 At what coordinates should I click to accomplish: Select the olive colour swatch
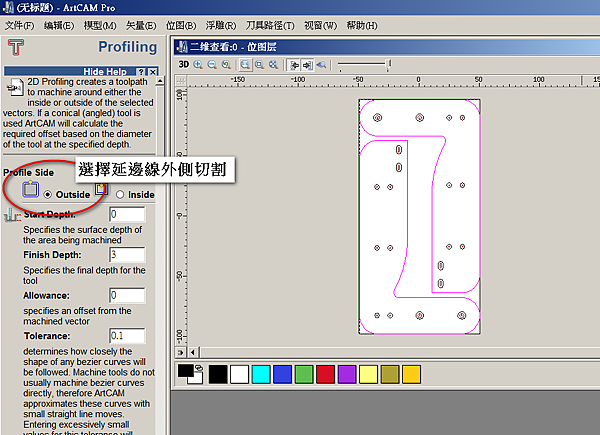(x=390, y=374)
